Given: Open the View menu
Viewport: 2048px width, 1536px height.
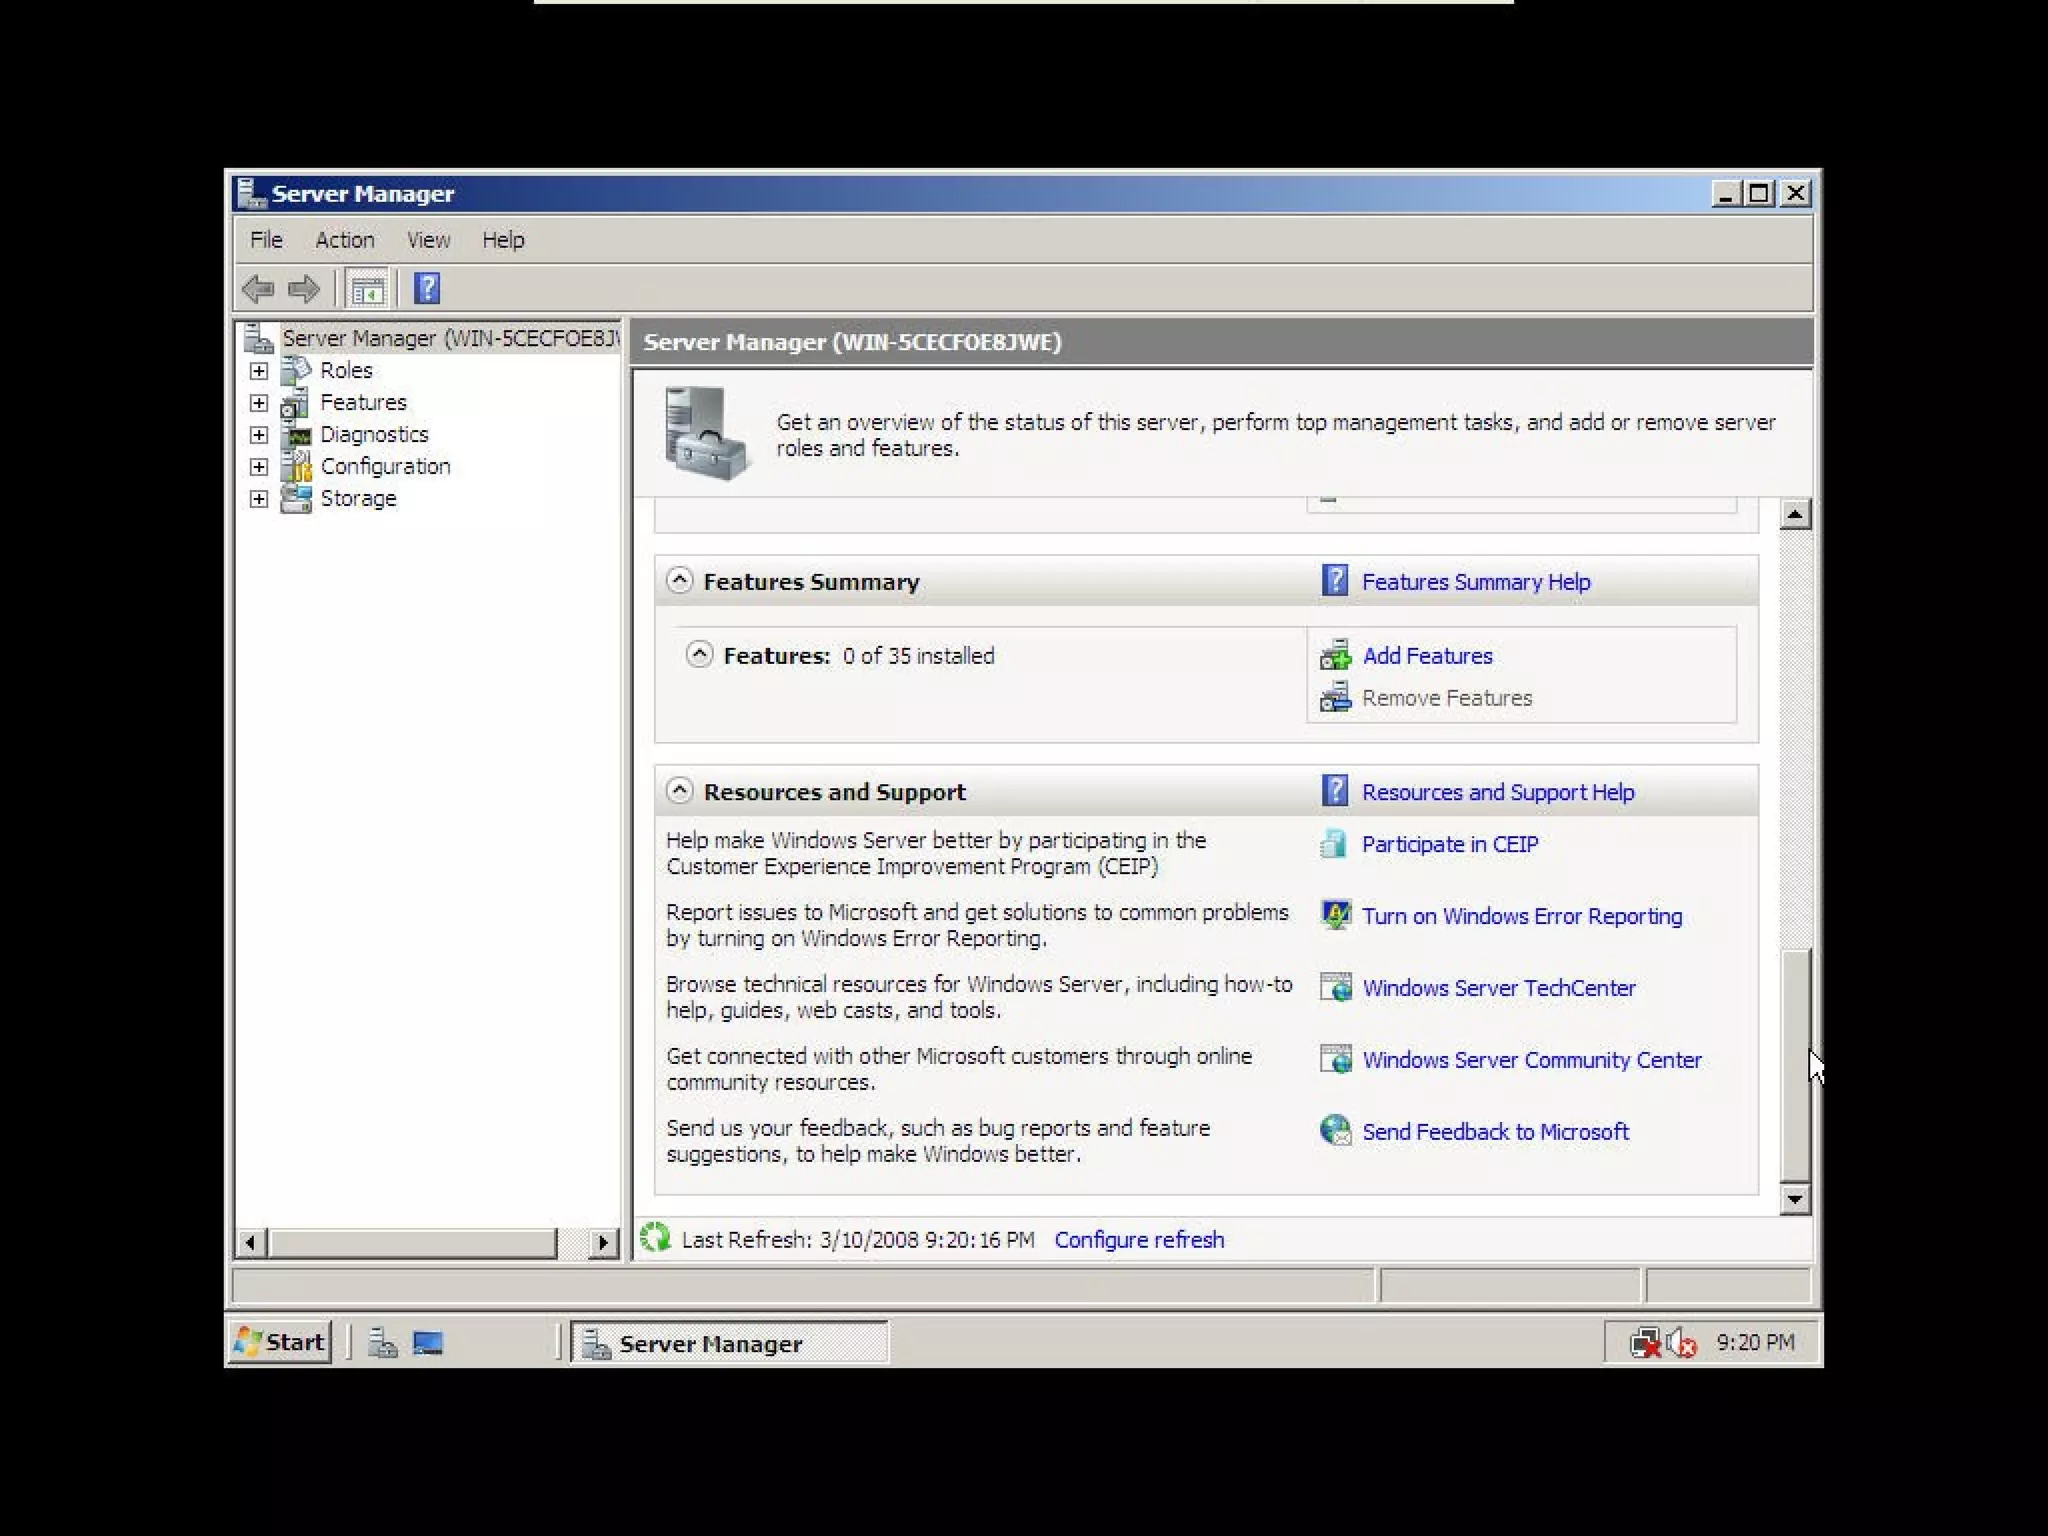Looking at the screenshot, I should tap(428, 240).
